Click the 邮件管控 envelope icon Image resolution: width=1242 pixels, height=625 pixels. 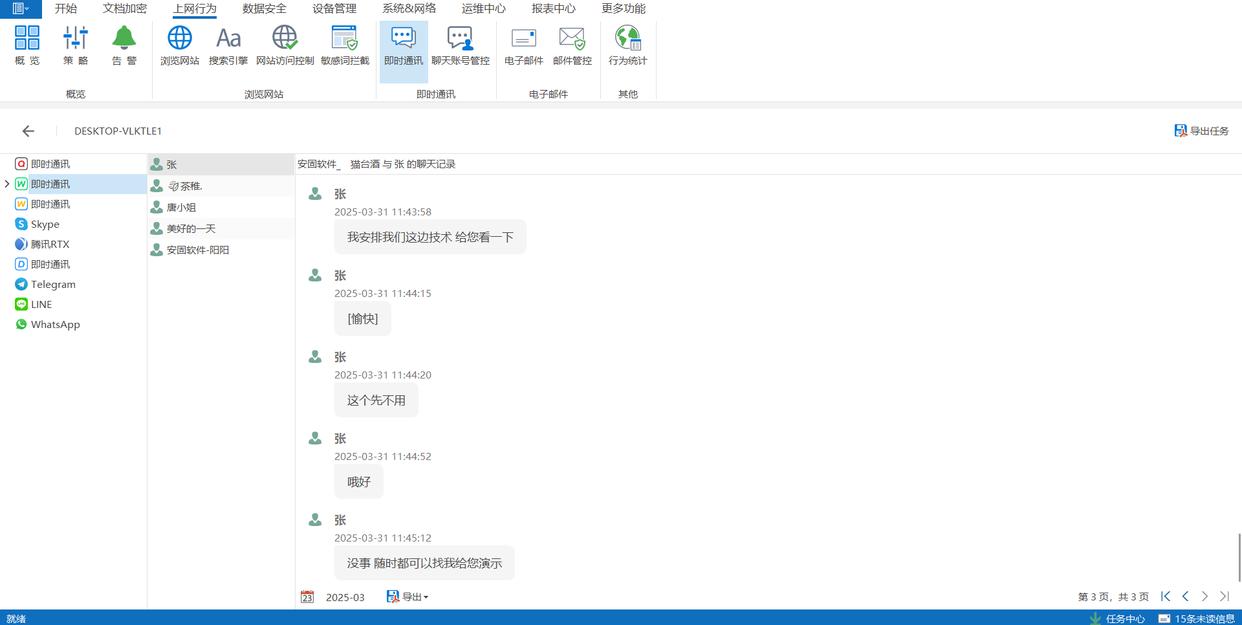pos(572,46)
